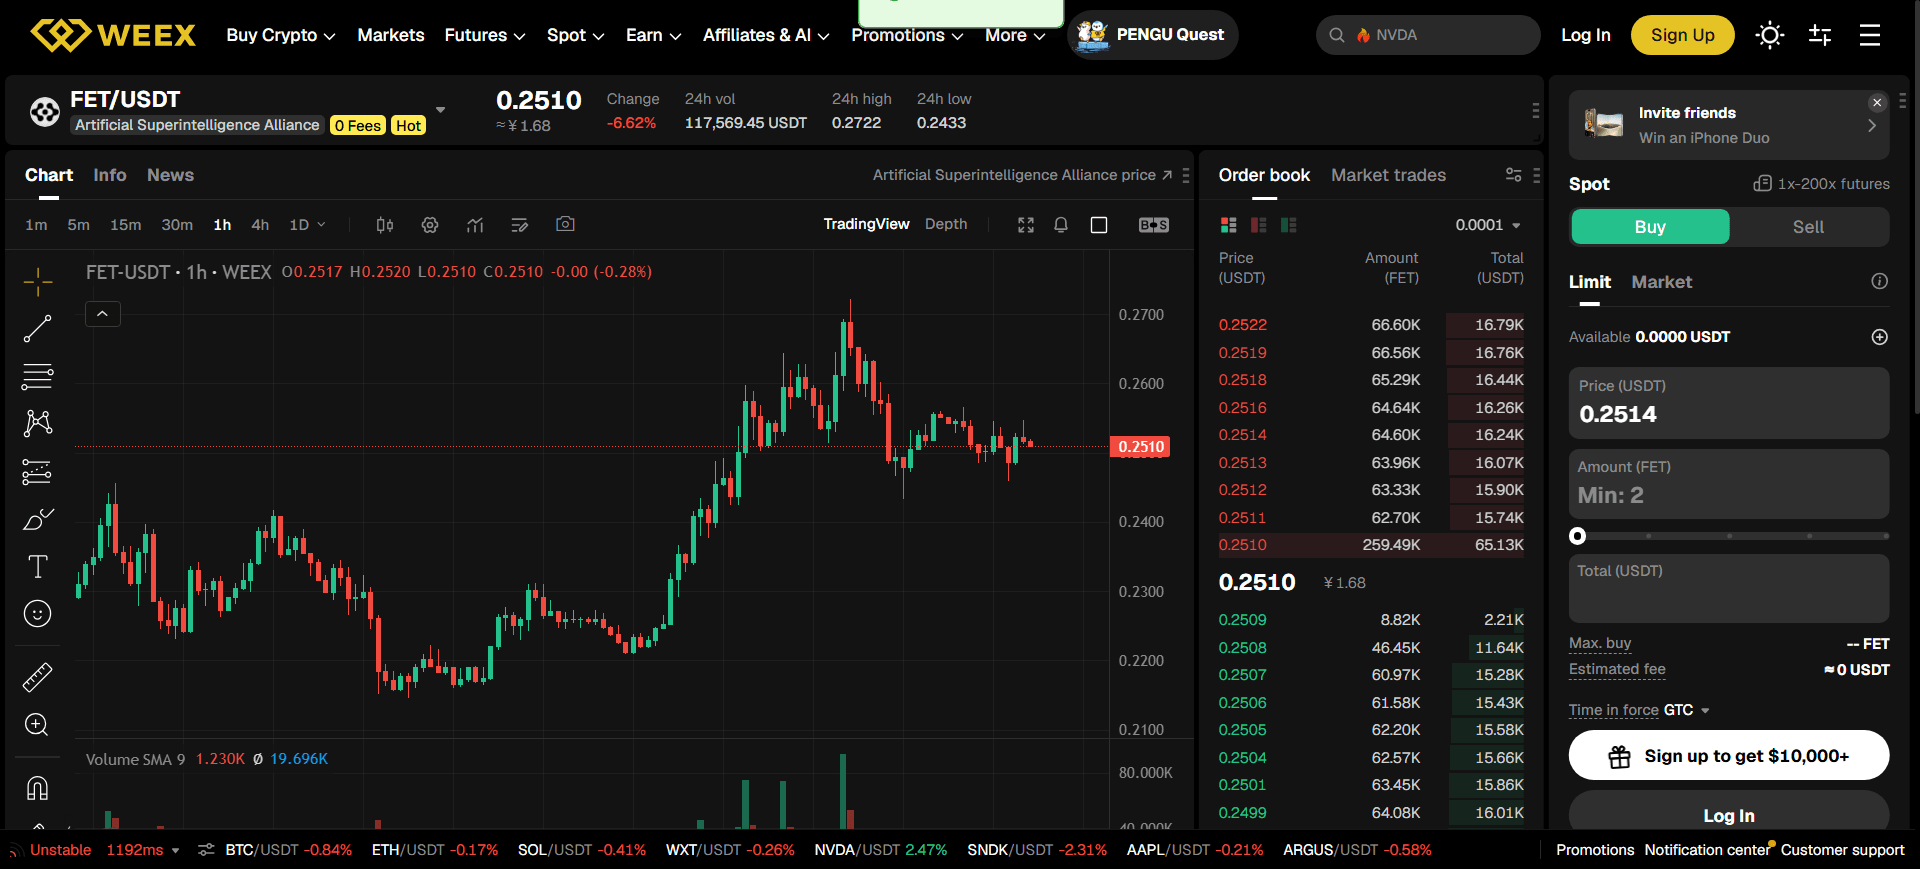Image resolution: width=1920 pixels, height=869 pixels.
Task: Open the hamburger main menu
Action: (x=1870, y=35)
